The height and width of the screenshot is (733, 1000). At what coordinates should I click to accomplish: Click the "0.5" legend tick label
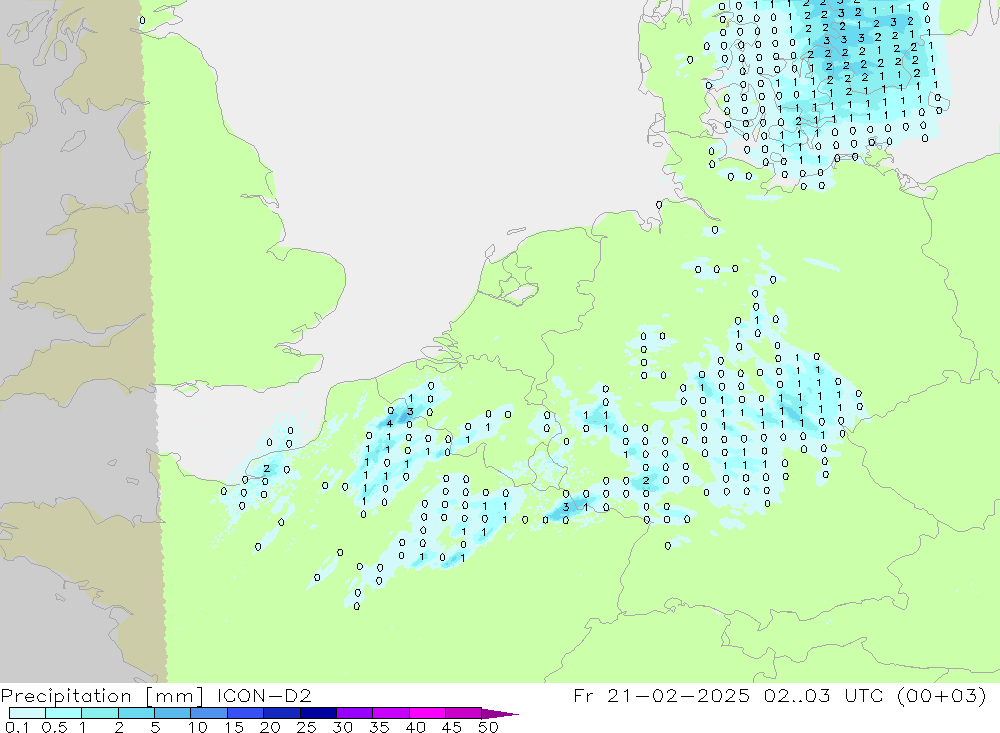(x=54, y=727)
